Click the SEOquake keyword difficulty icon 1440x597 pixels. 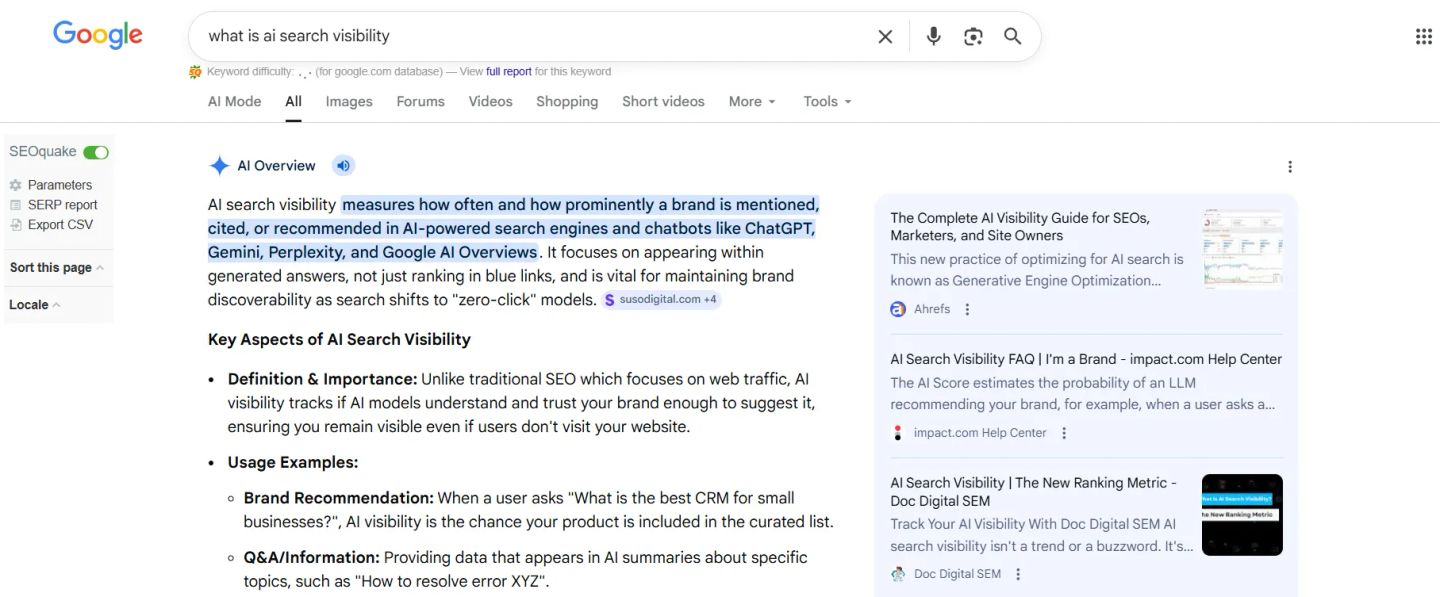coord(195,72)
